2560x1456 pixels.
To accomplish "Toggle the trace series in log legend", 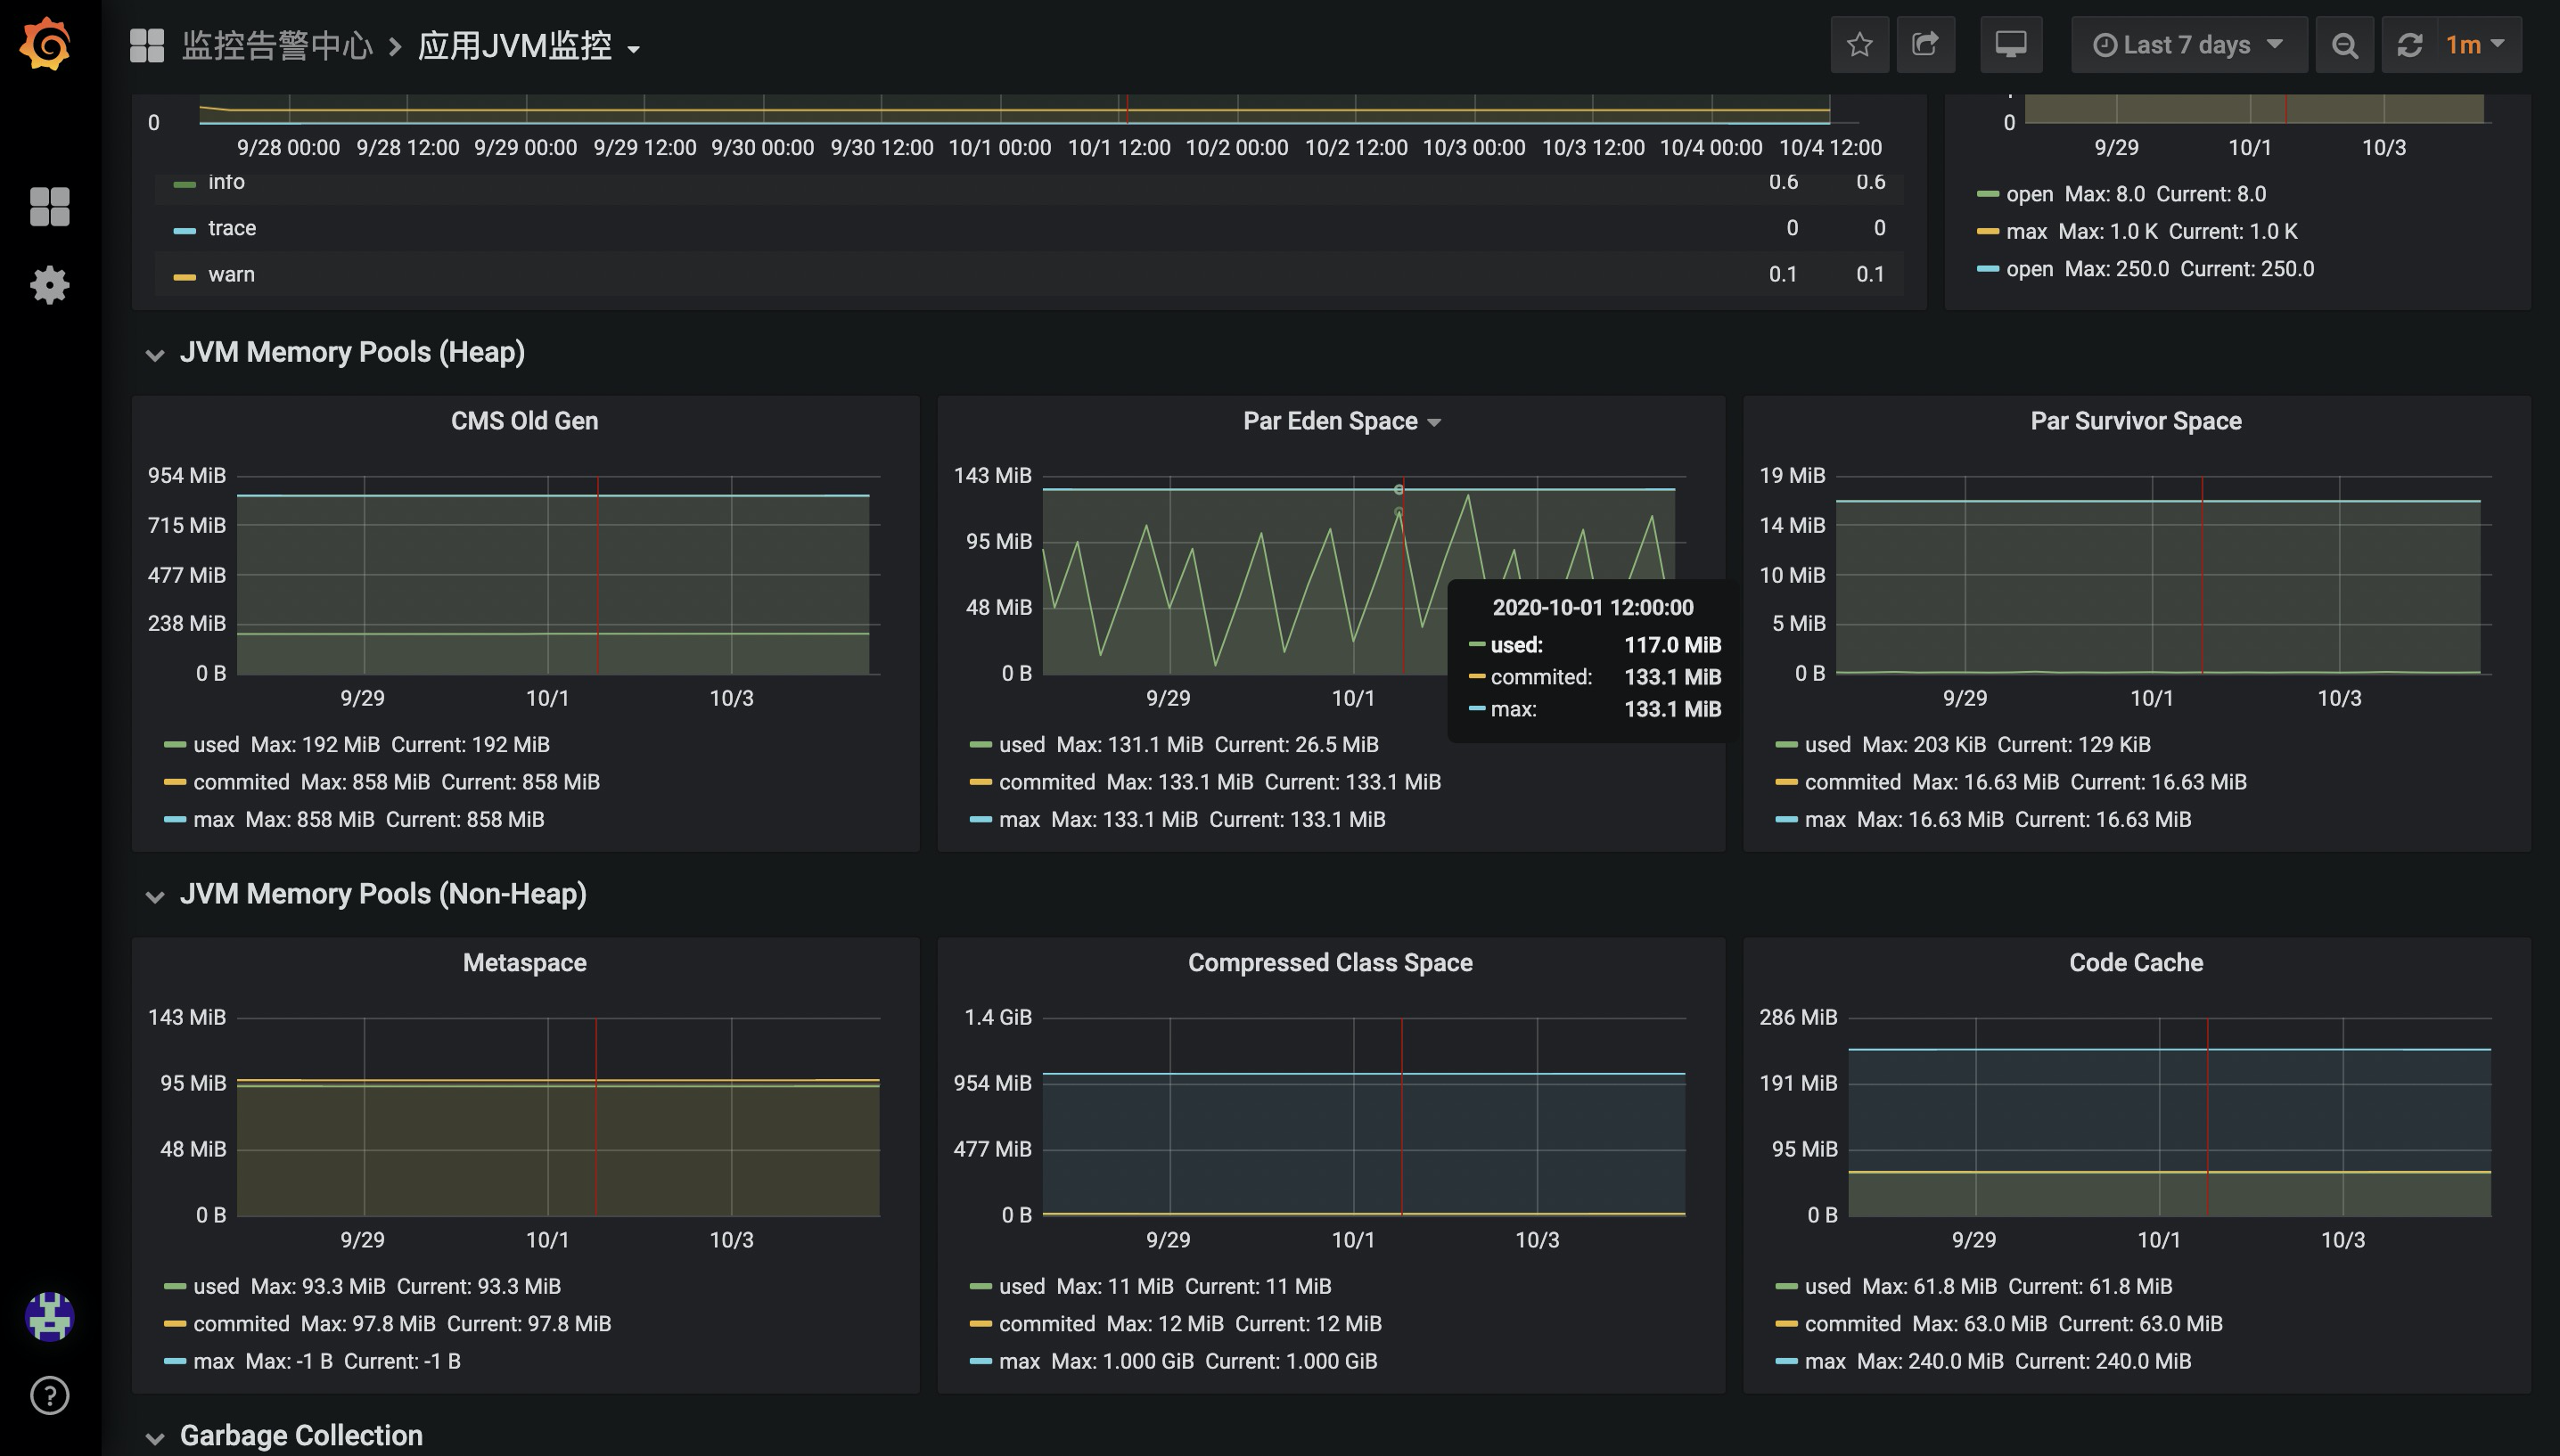I will tap(232, 228).
